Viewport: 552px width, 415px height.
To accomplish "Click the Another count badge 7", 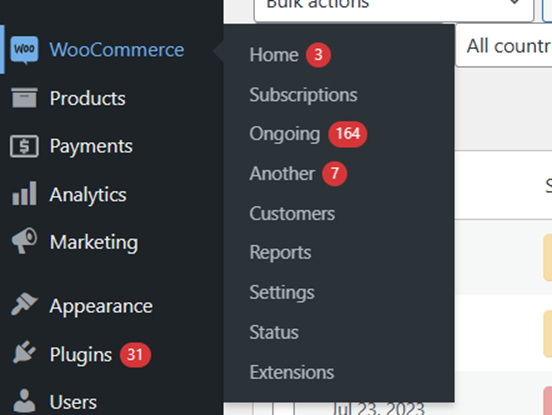I will coord(335,174).
